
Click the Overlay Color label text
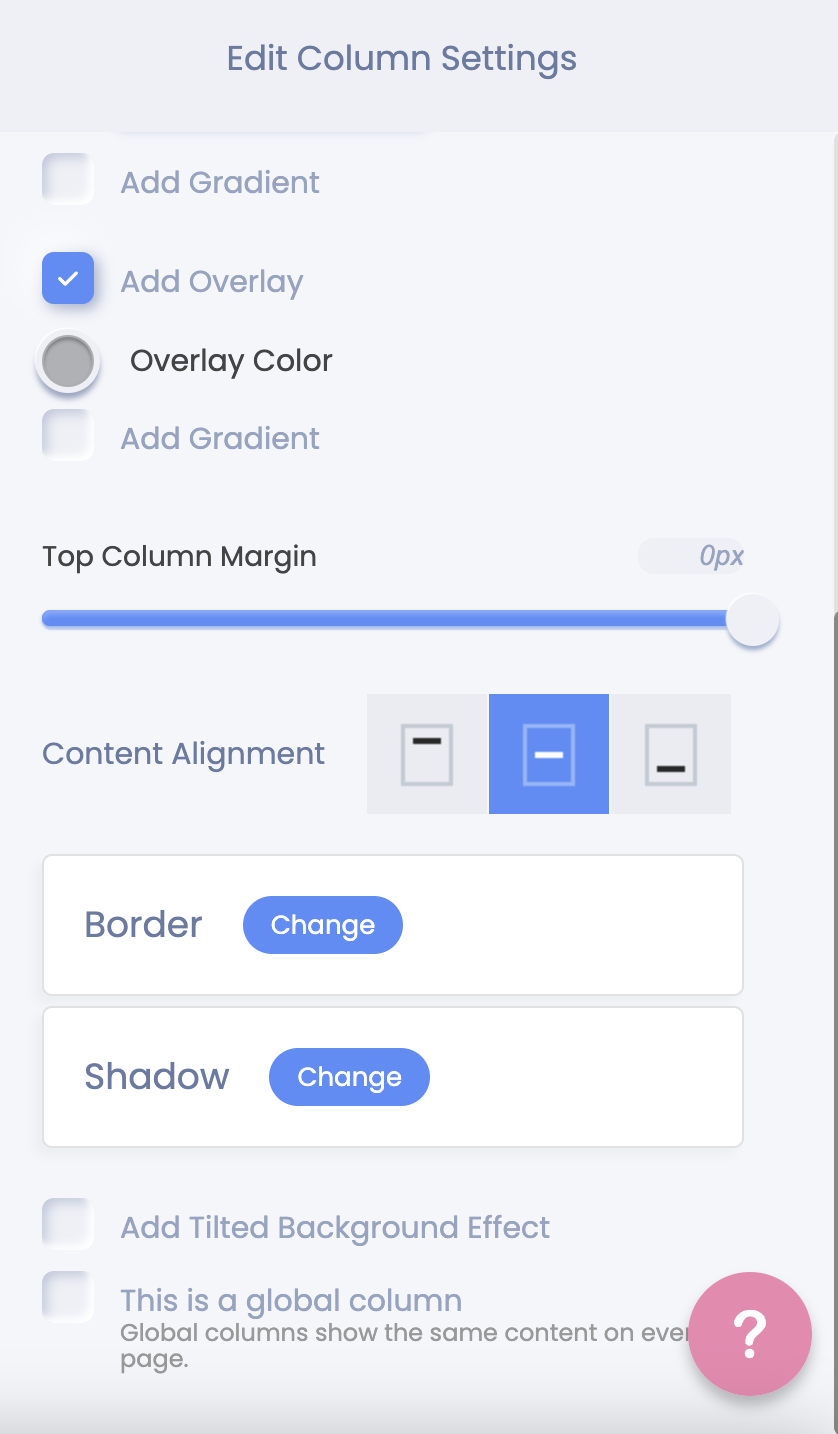click(231, 361)
